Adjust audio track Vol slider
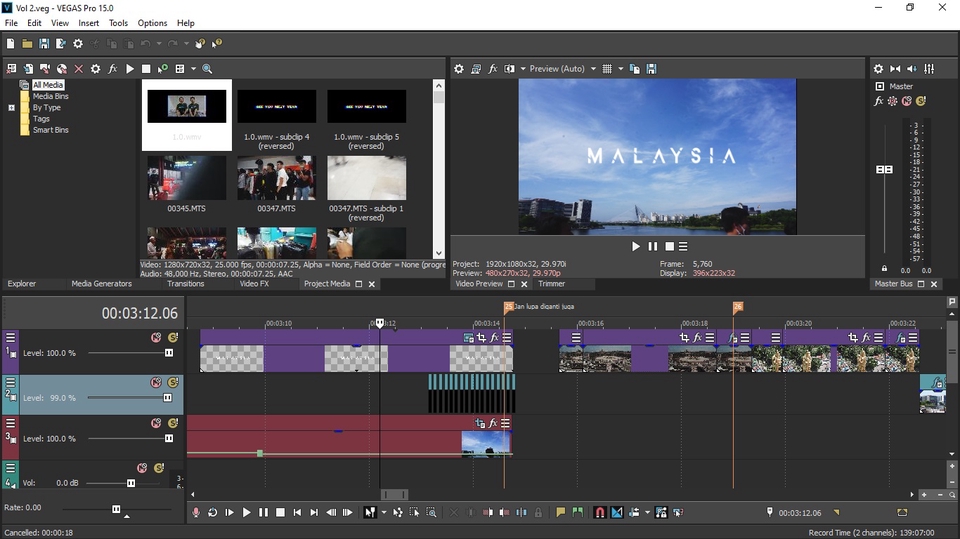The width and height of the screenshot is (960, 539). [130, 483]
